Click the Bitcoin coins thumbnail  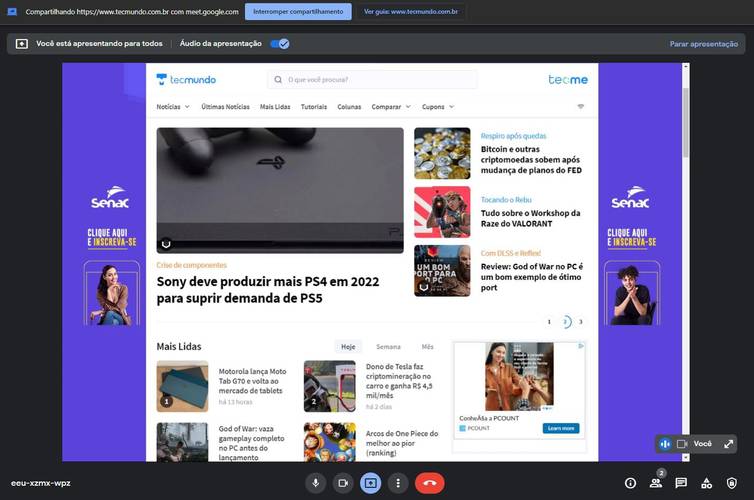[x=442, y=153]
